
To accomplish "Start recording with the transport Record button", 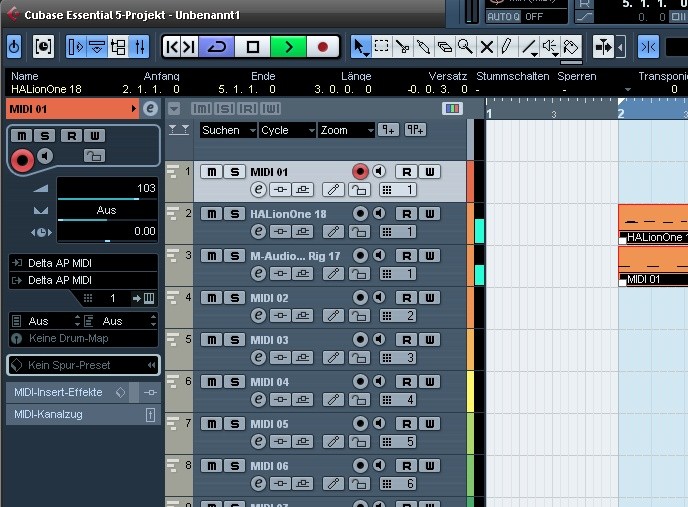I will click(x=322, y=47).
